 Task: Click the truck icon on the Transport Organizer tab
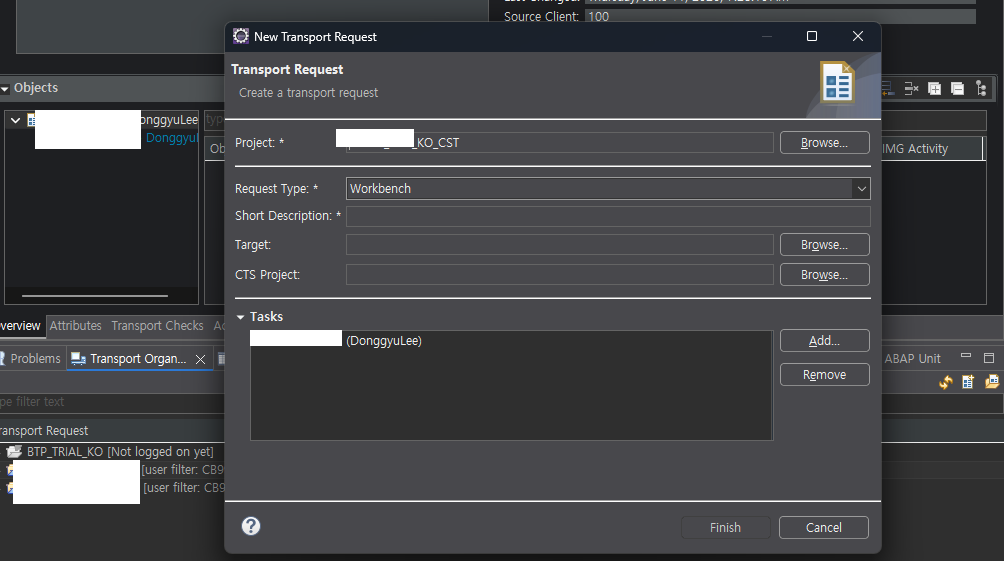click(78, 359)
